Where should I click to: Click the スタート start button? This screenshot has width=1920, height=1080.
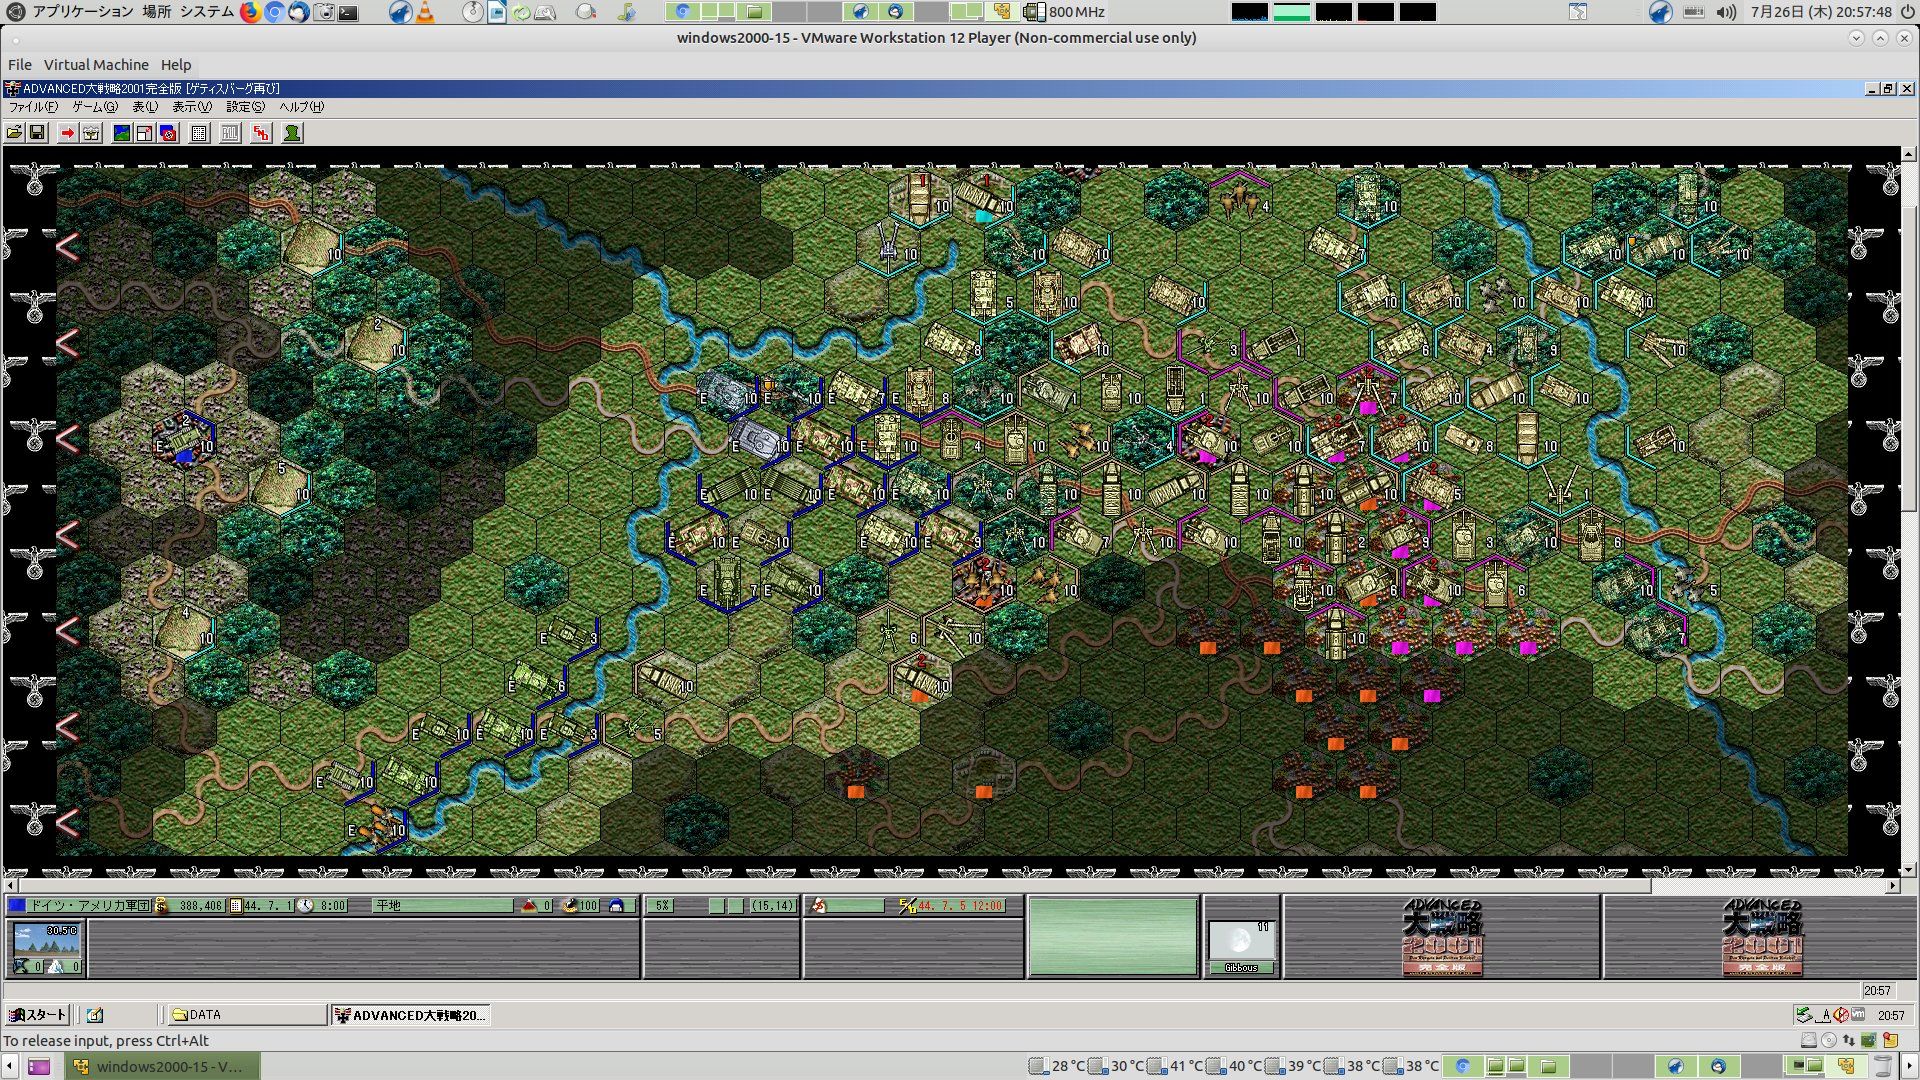[37, 1015]
